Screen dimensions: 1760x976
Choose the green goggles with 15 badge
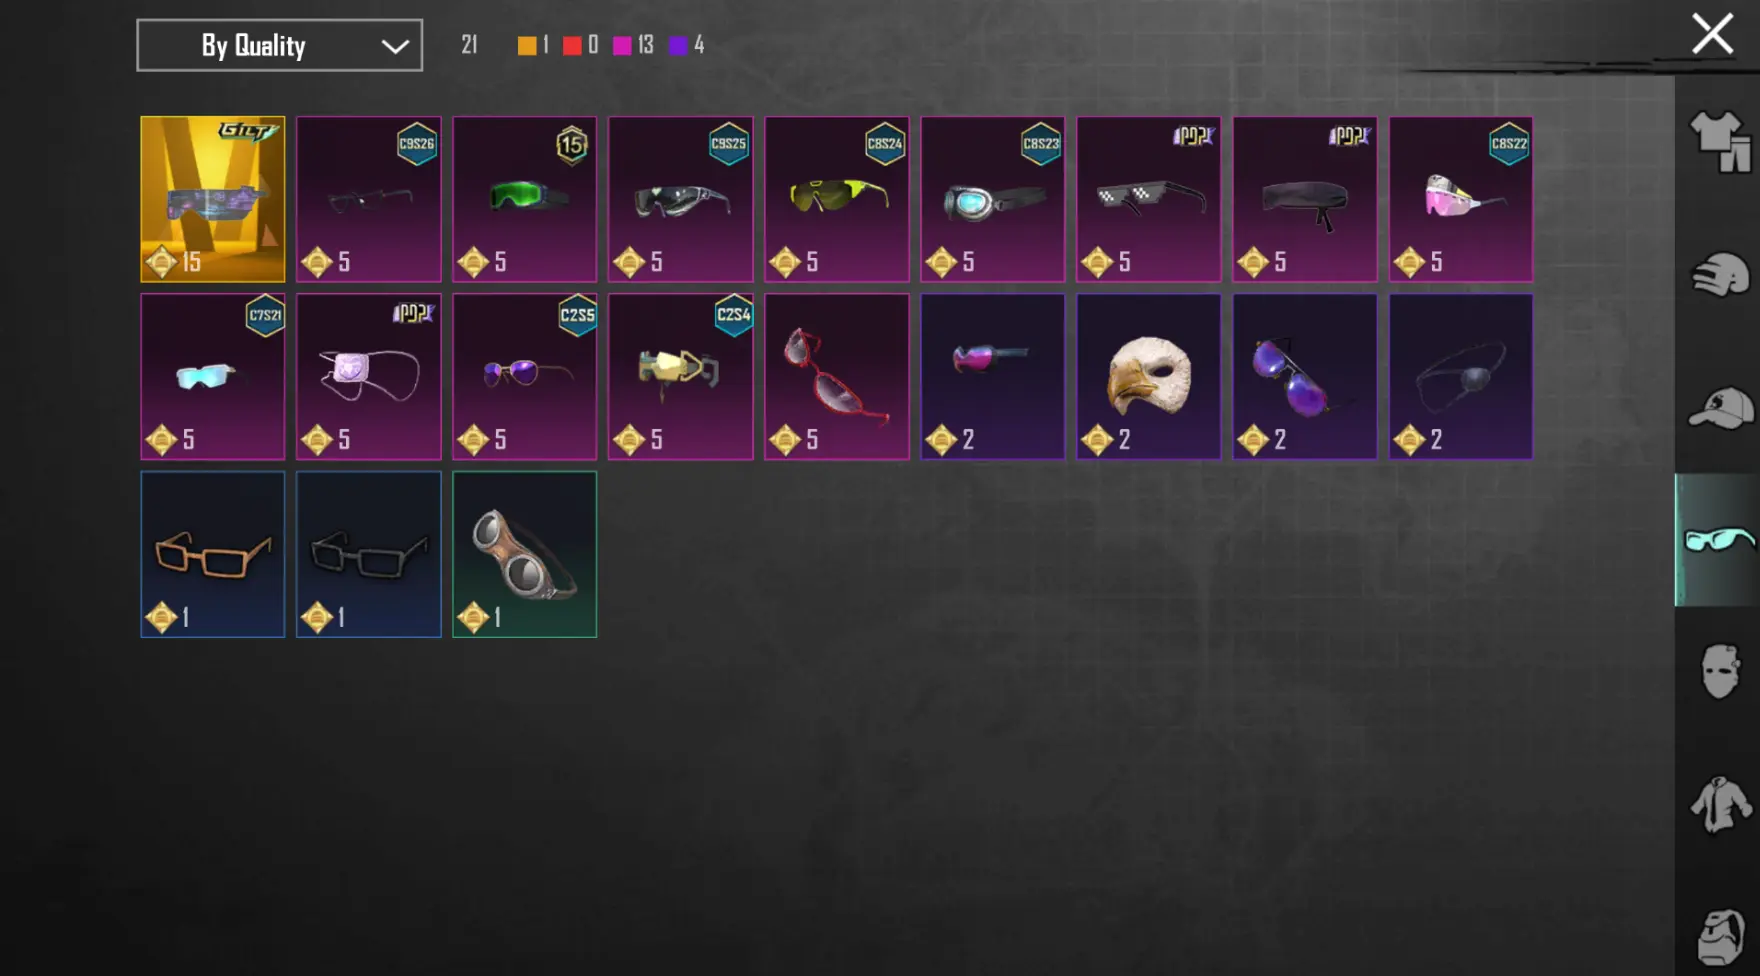tap(525, 199)
